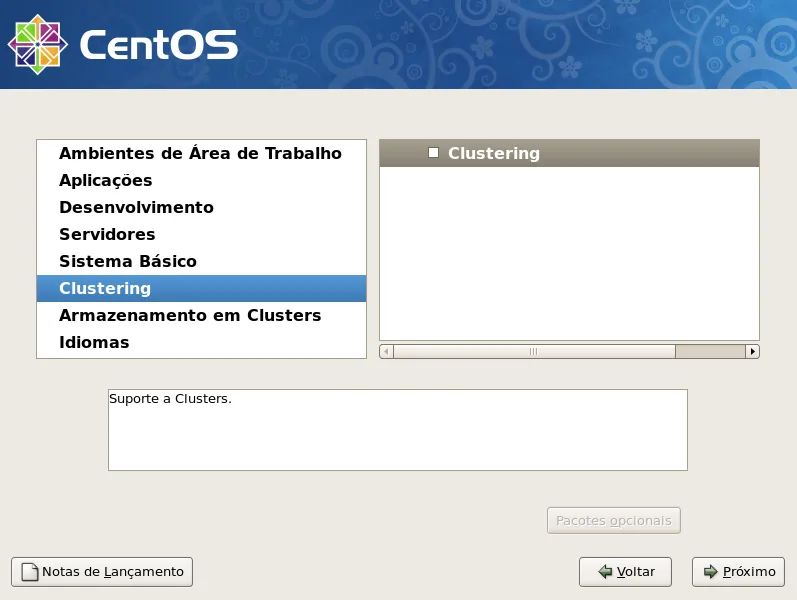Click the scrollbar left arrow
797x600 pixels.
pos(386,351)
